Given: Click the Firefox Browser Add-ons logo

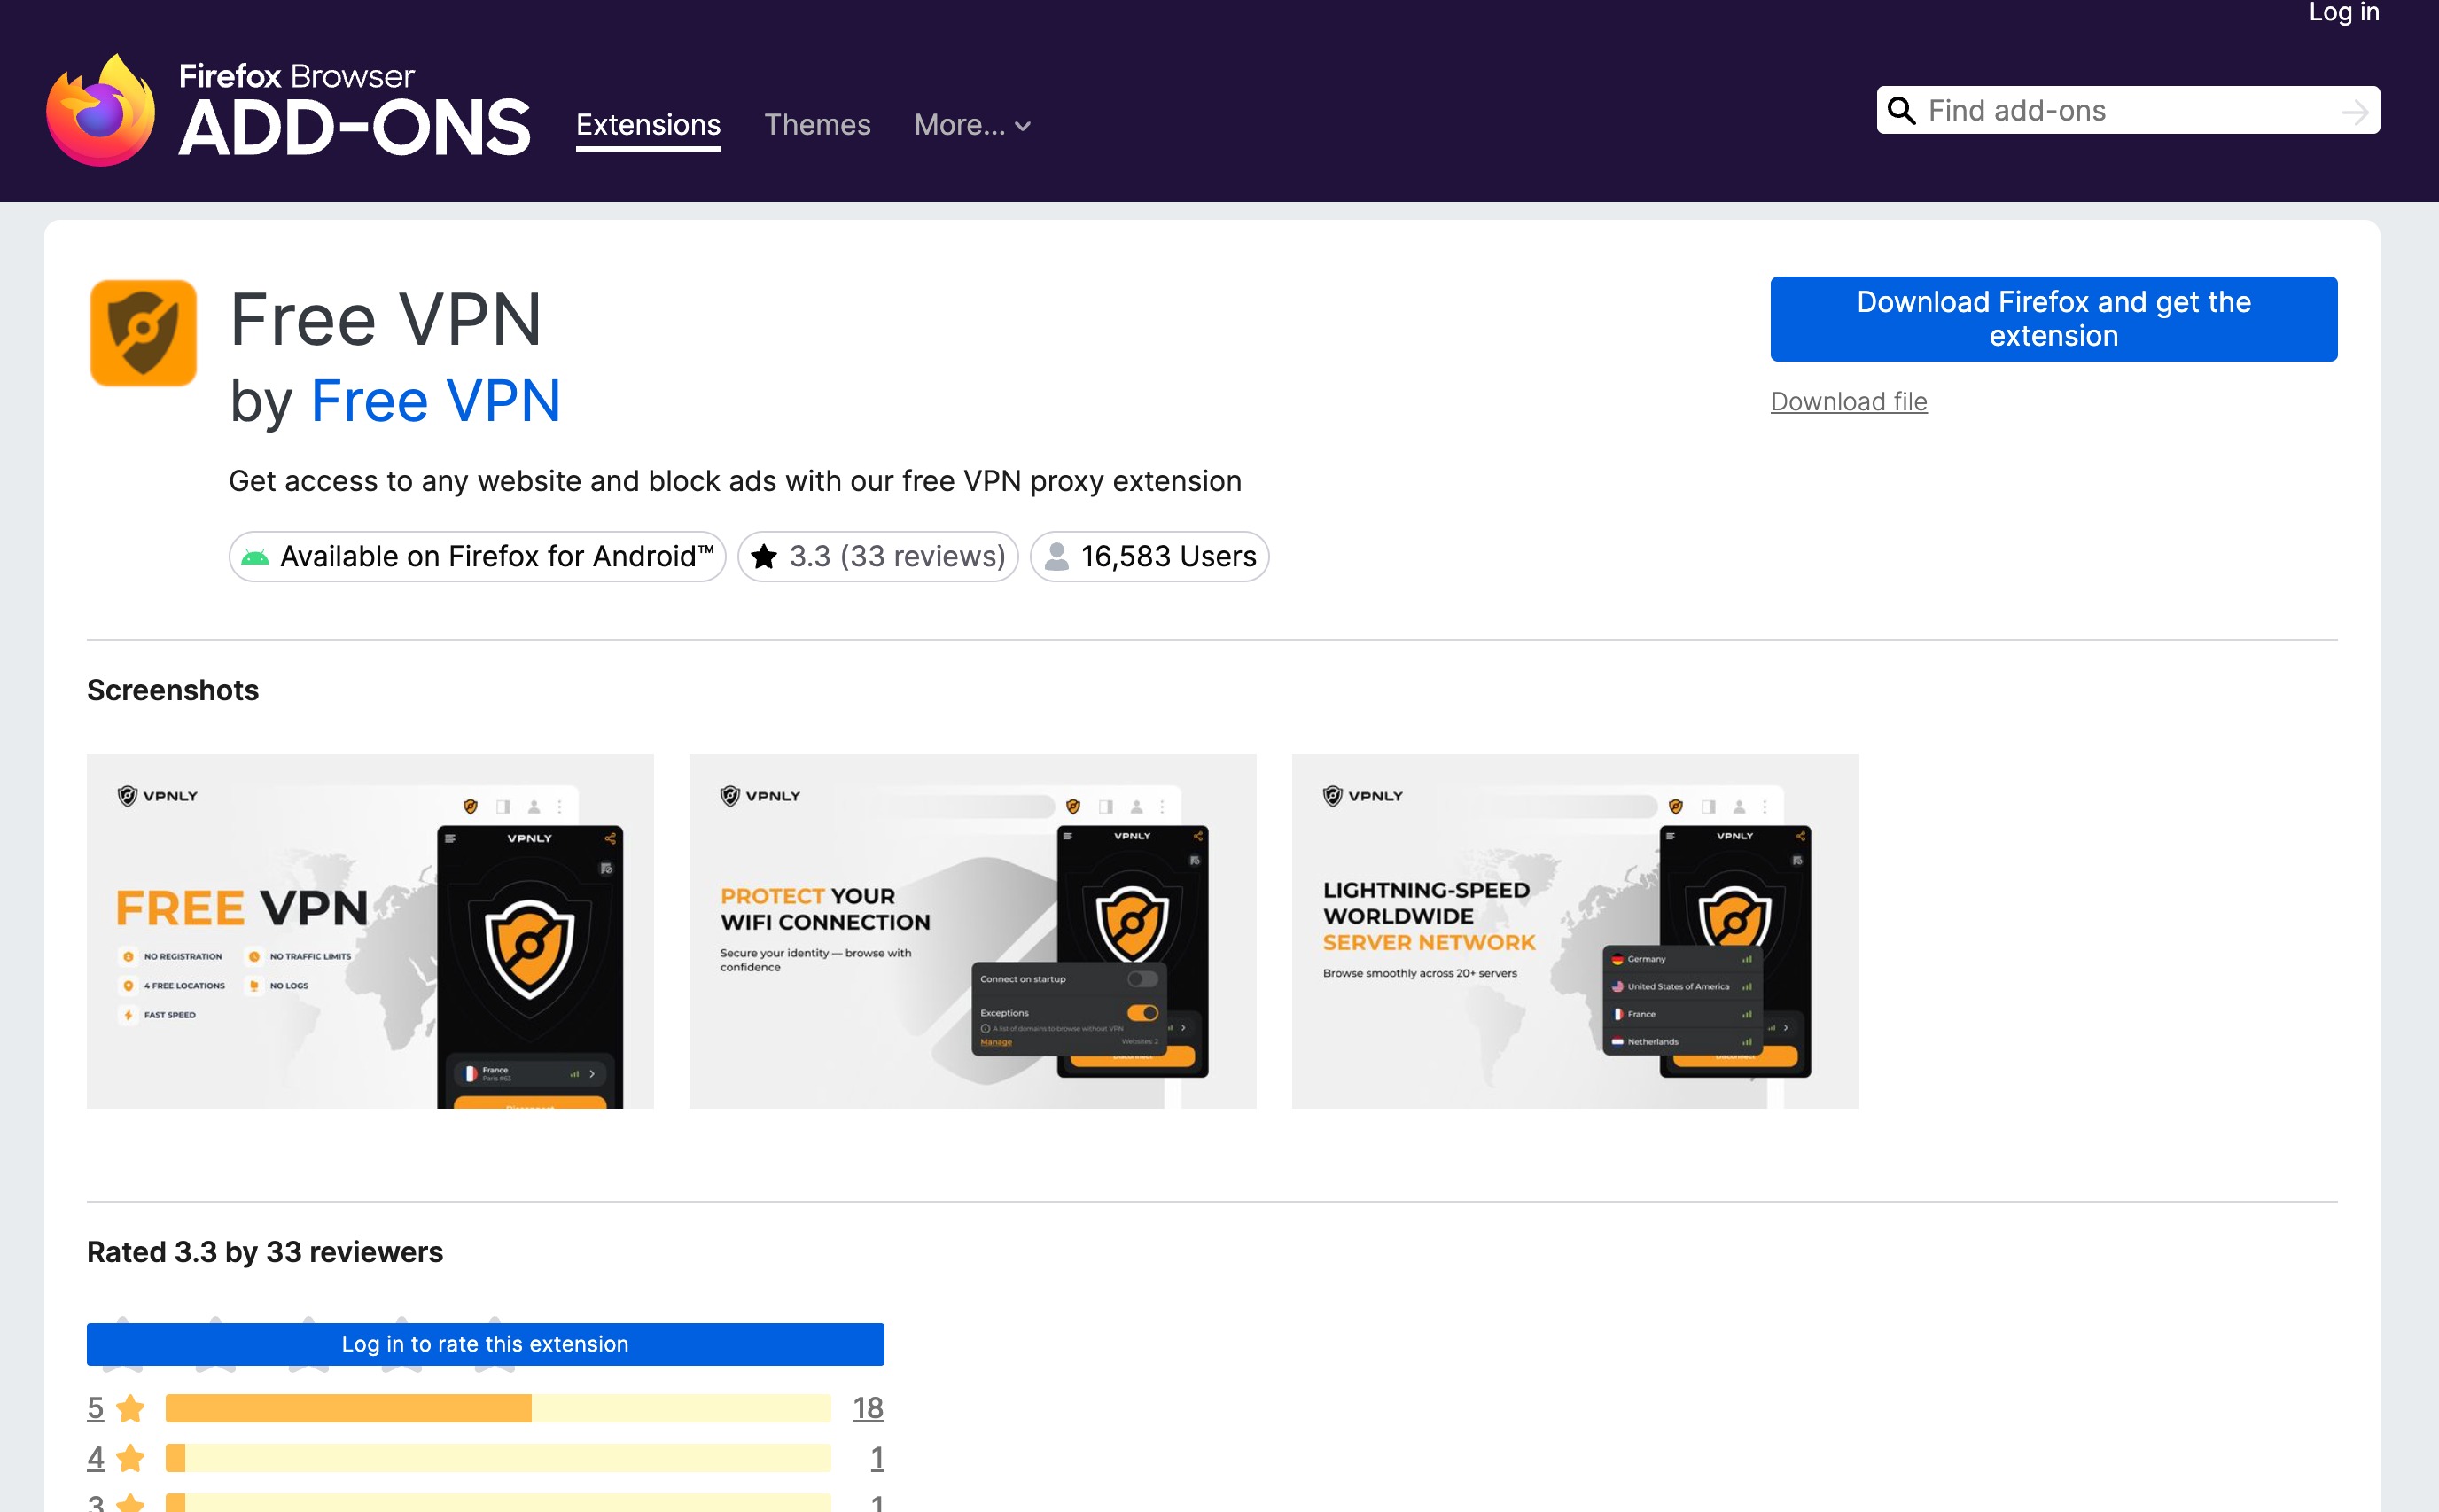Looking at the screenshot, I should [x=289, y=108].
